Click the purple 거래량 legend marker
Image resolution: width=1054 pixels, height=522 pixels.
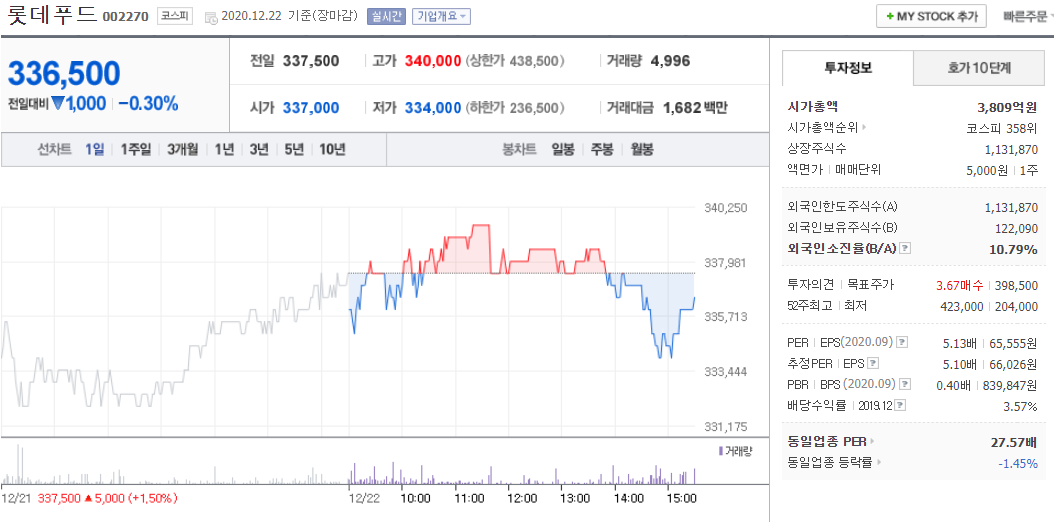click(721, 450)
